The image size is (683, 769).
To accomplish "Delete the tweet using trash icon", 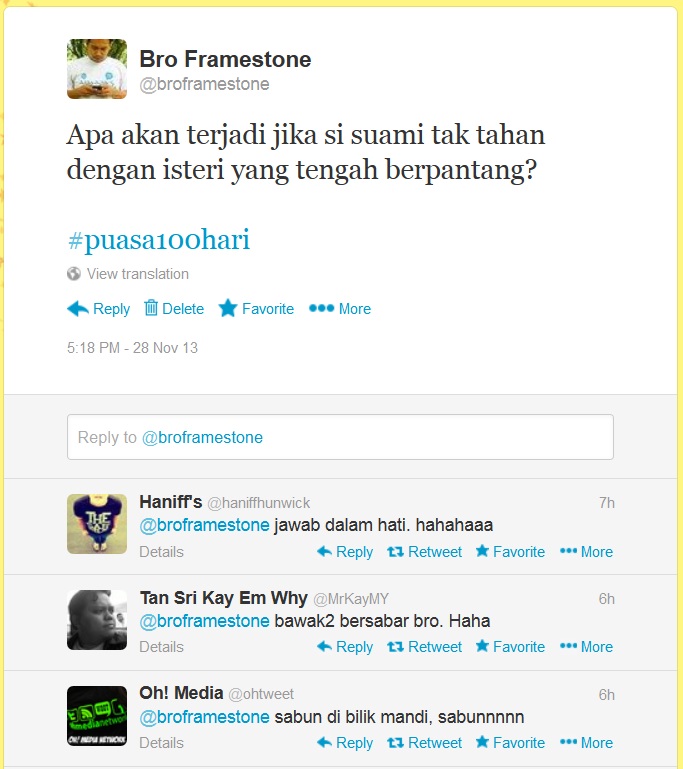I will pyautogui.click(x=174, y=308).
